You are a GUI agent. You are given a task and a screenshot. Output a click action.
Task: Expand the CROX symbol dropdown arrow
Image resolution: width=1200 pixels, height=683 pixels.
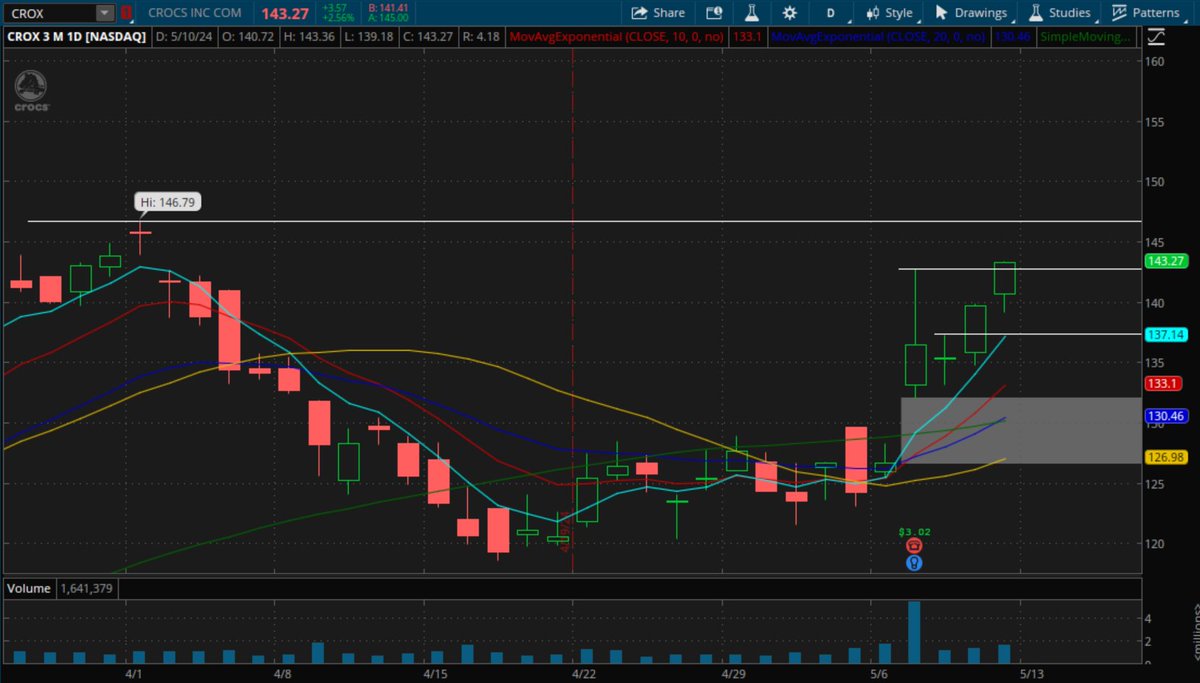tap(105, 14)
